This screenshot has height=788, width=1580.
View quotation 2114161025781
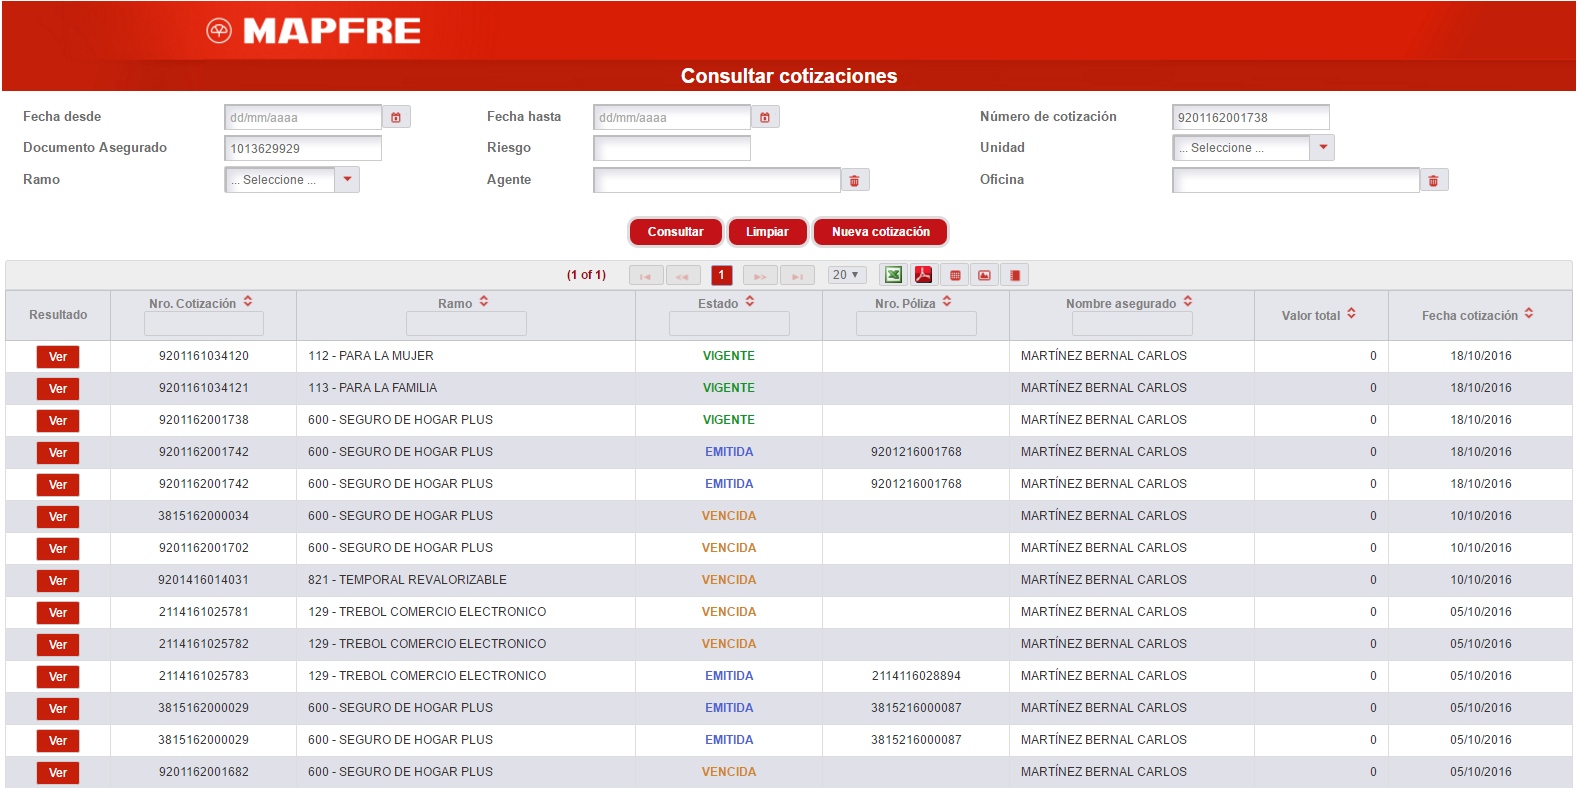click(58, 613)
